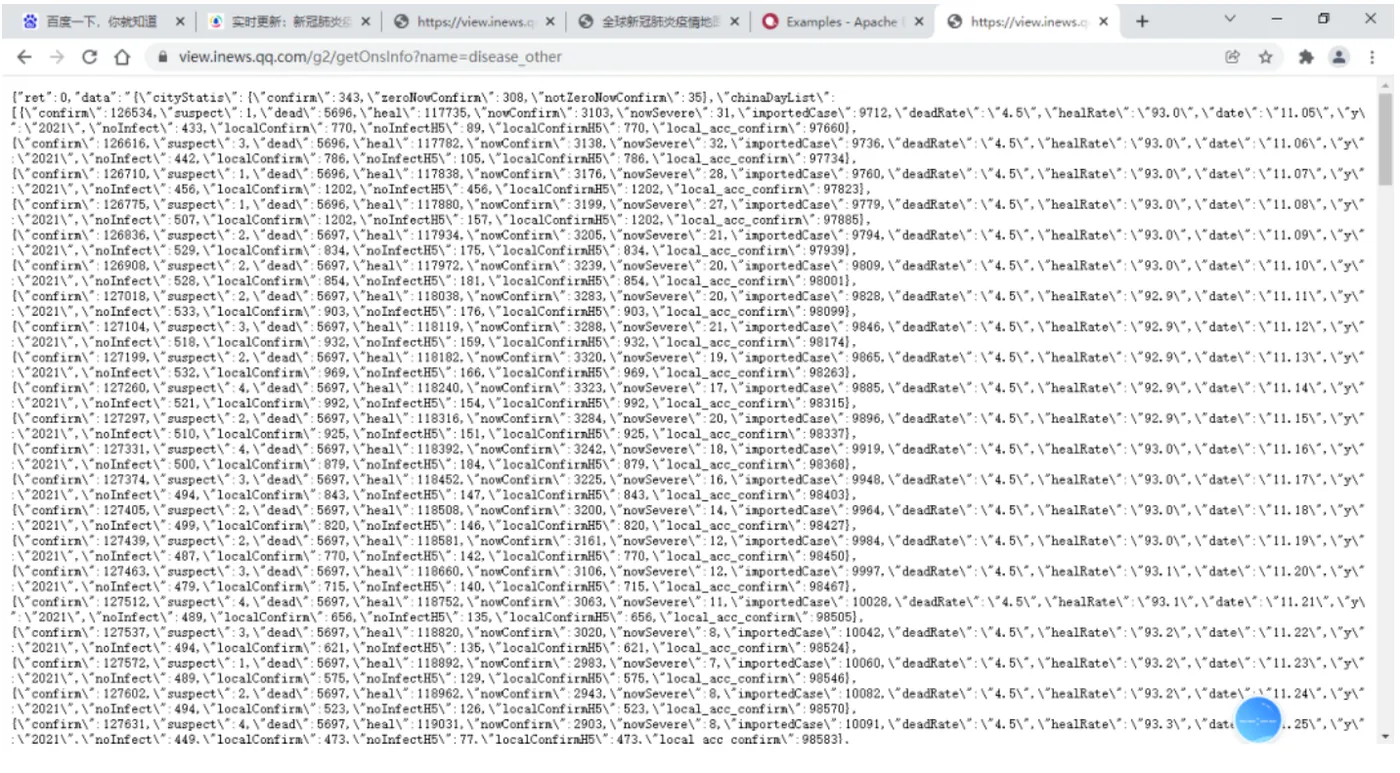This screenshot has width=1400, height=773.
Task: Switch to the Examples - Apache tab
Action: 842,21
